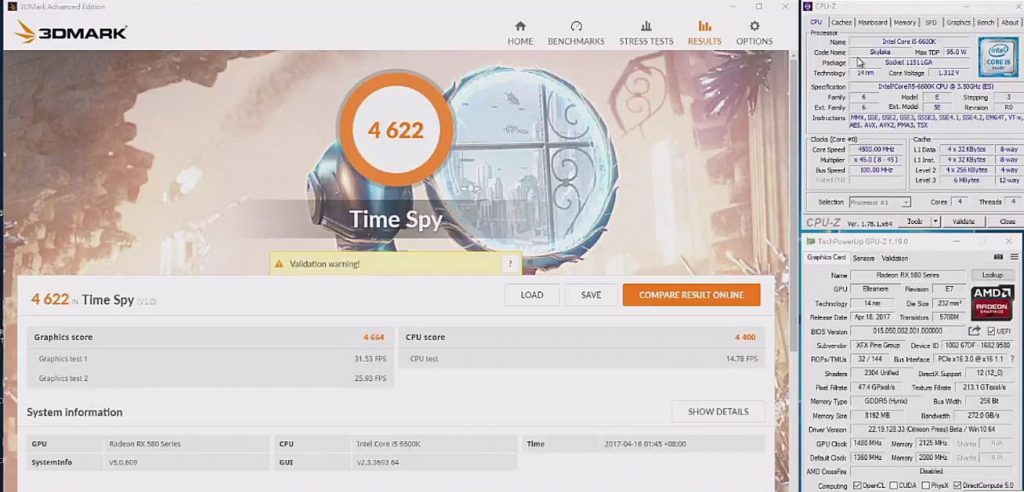Viewport: 1024px width, 492px height.
Task: Open the SPD tab in CPU-Z
Action: pos(931,22)
